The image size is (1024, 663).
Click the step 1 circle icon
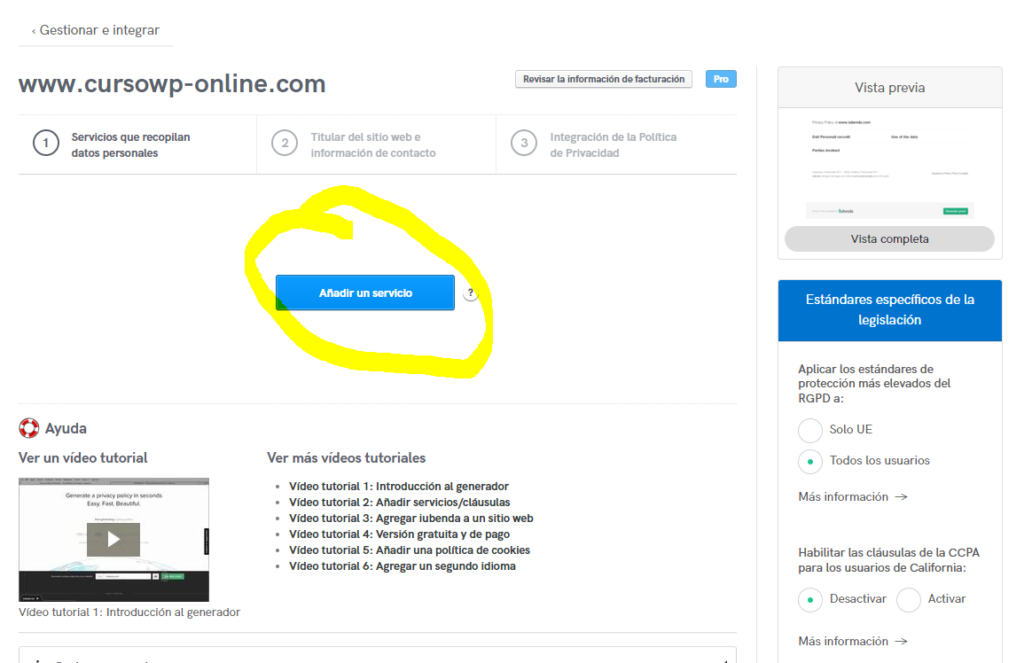pos(46,143)
